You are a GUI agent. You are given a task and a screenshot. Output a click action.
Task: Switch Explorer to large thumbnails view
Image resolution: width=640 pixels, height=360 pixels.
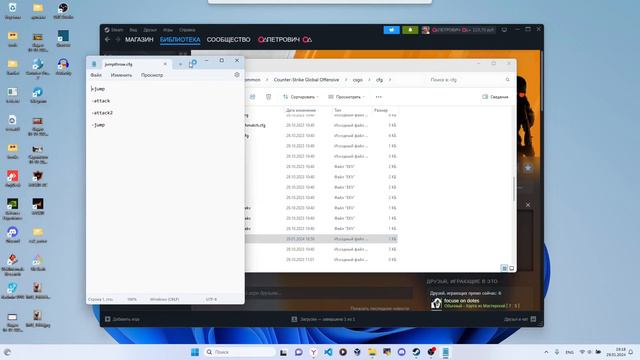tap(511, 268)
